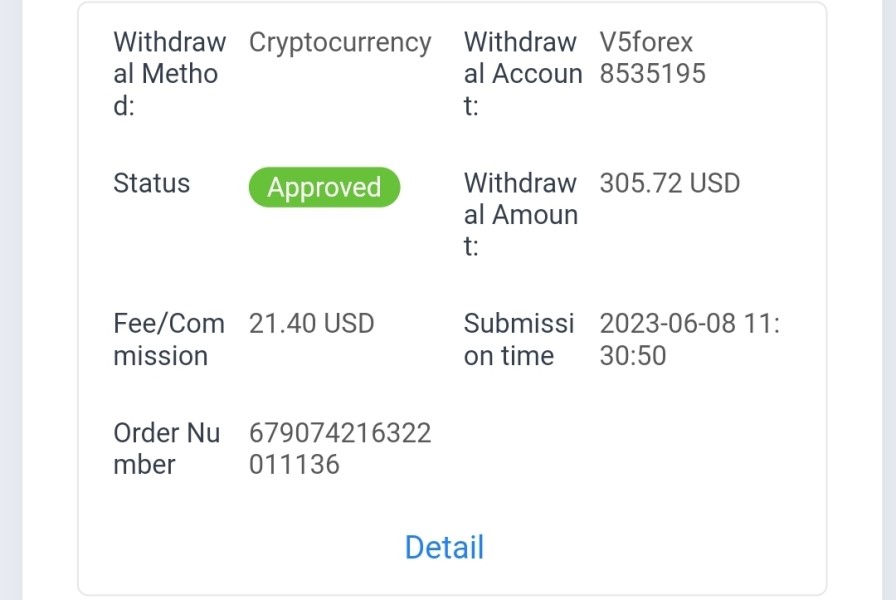Select the V5forex account name text
Viewport: 896px width, 600px height.
[x=646, y=43]
